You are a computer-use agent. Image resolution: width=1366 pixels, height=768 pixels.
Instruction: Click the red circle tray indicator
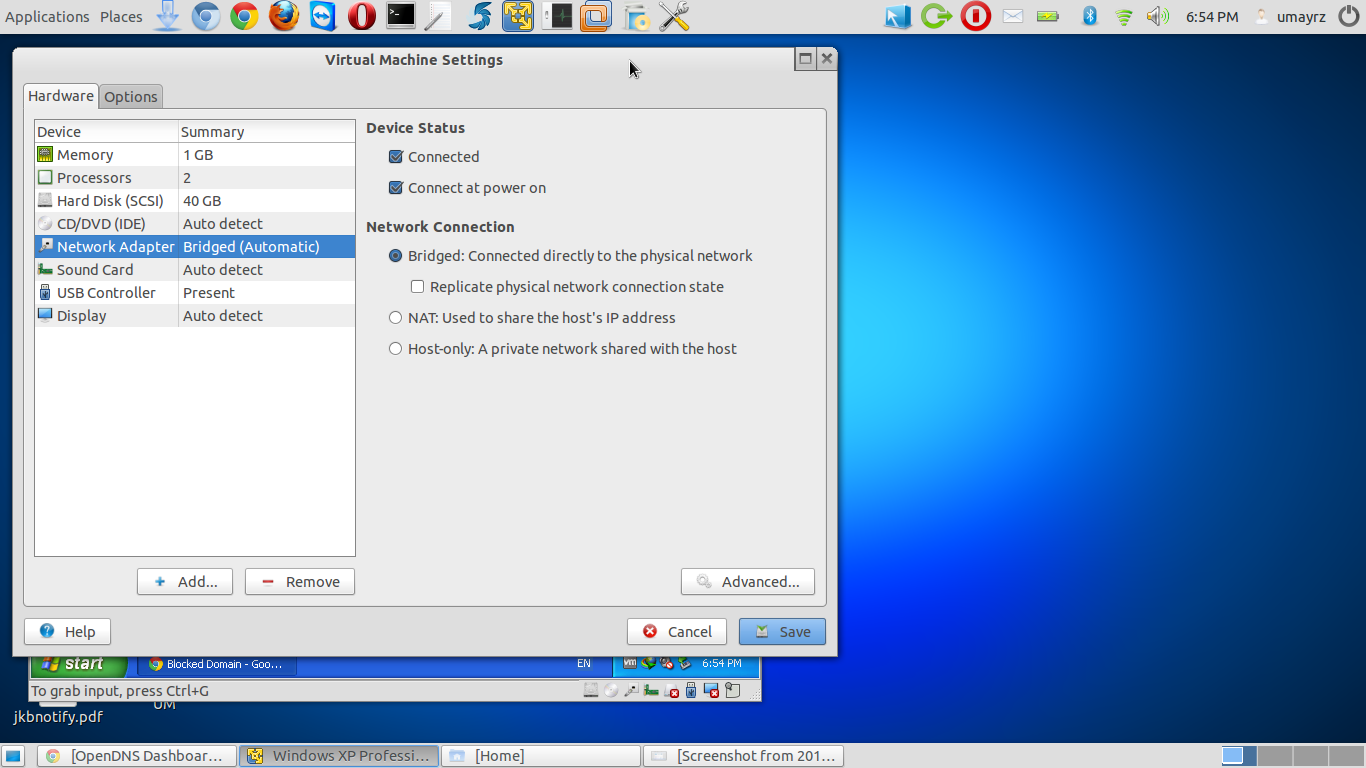(976, 16)
